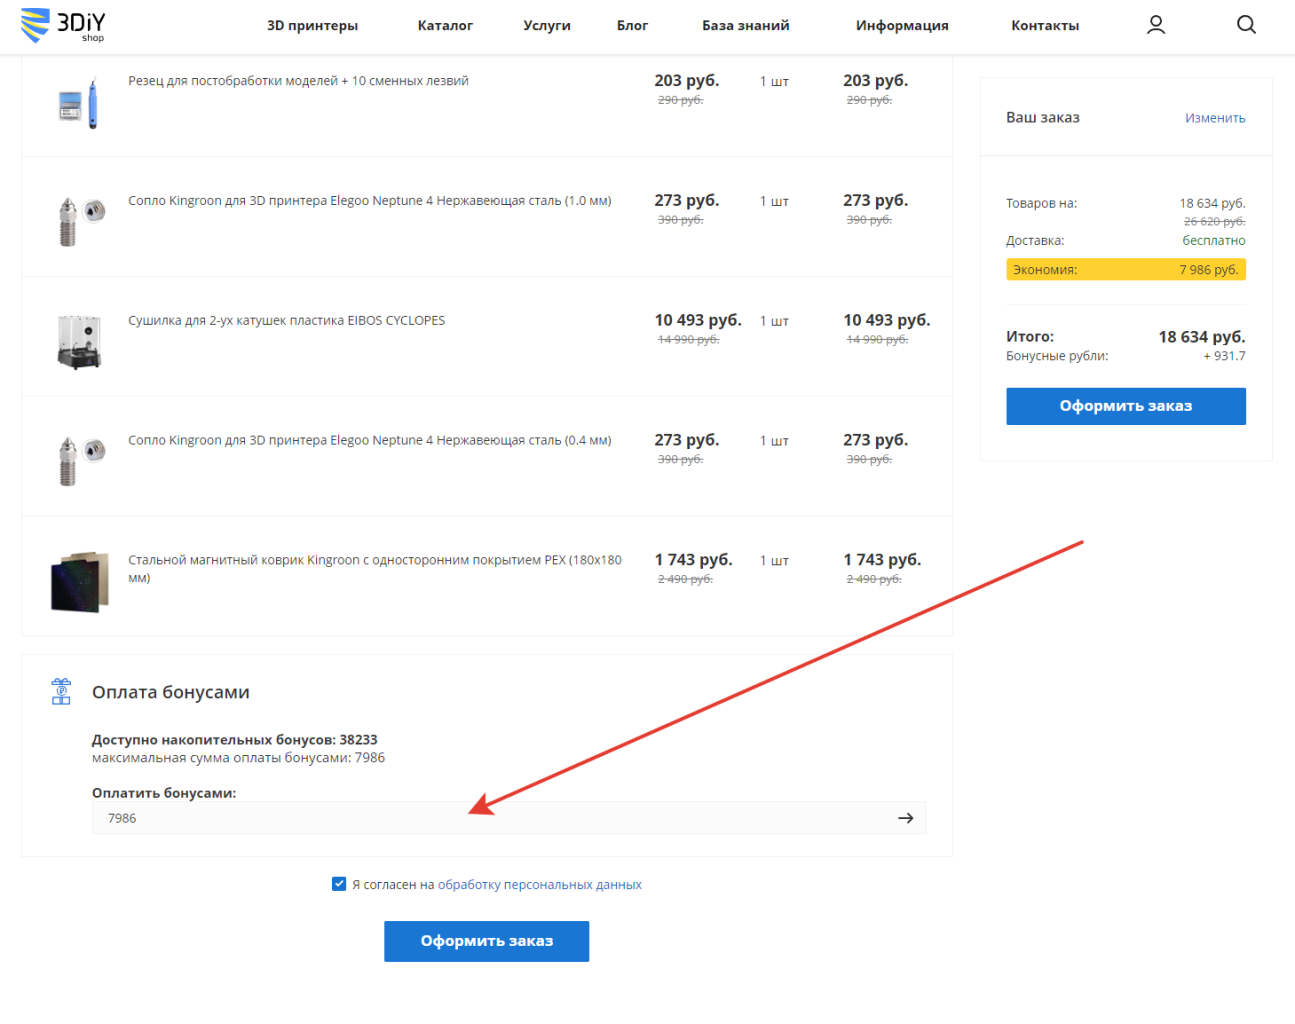The image size is (1295, 1024).
Task: Open the user account icon
Action: [1155, 25]
